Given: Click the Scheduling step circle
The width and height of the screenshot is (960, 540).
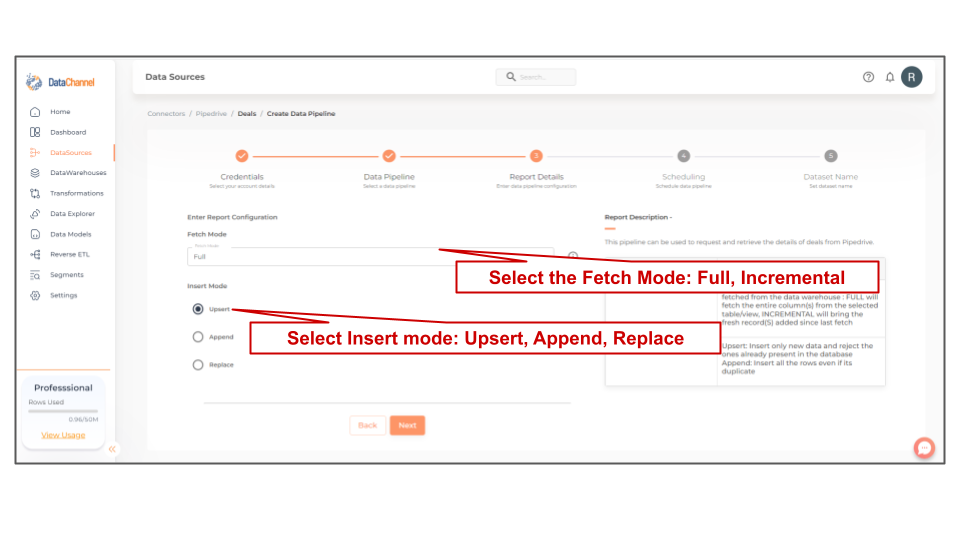Looking at the screenshot, I should (x=684, y=156).
